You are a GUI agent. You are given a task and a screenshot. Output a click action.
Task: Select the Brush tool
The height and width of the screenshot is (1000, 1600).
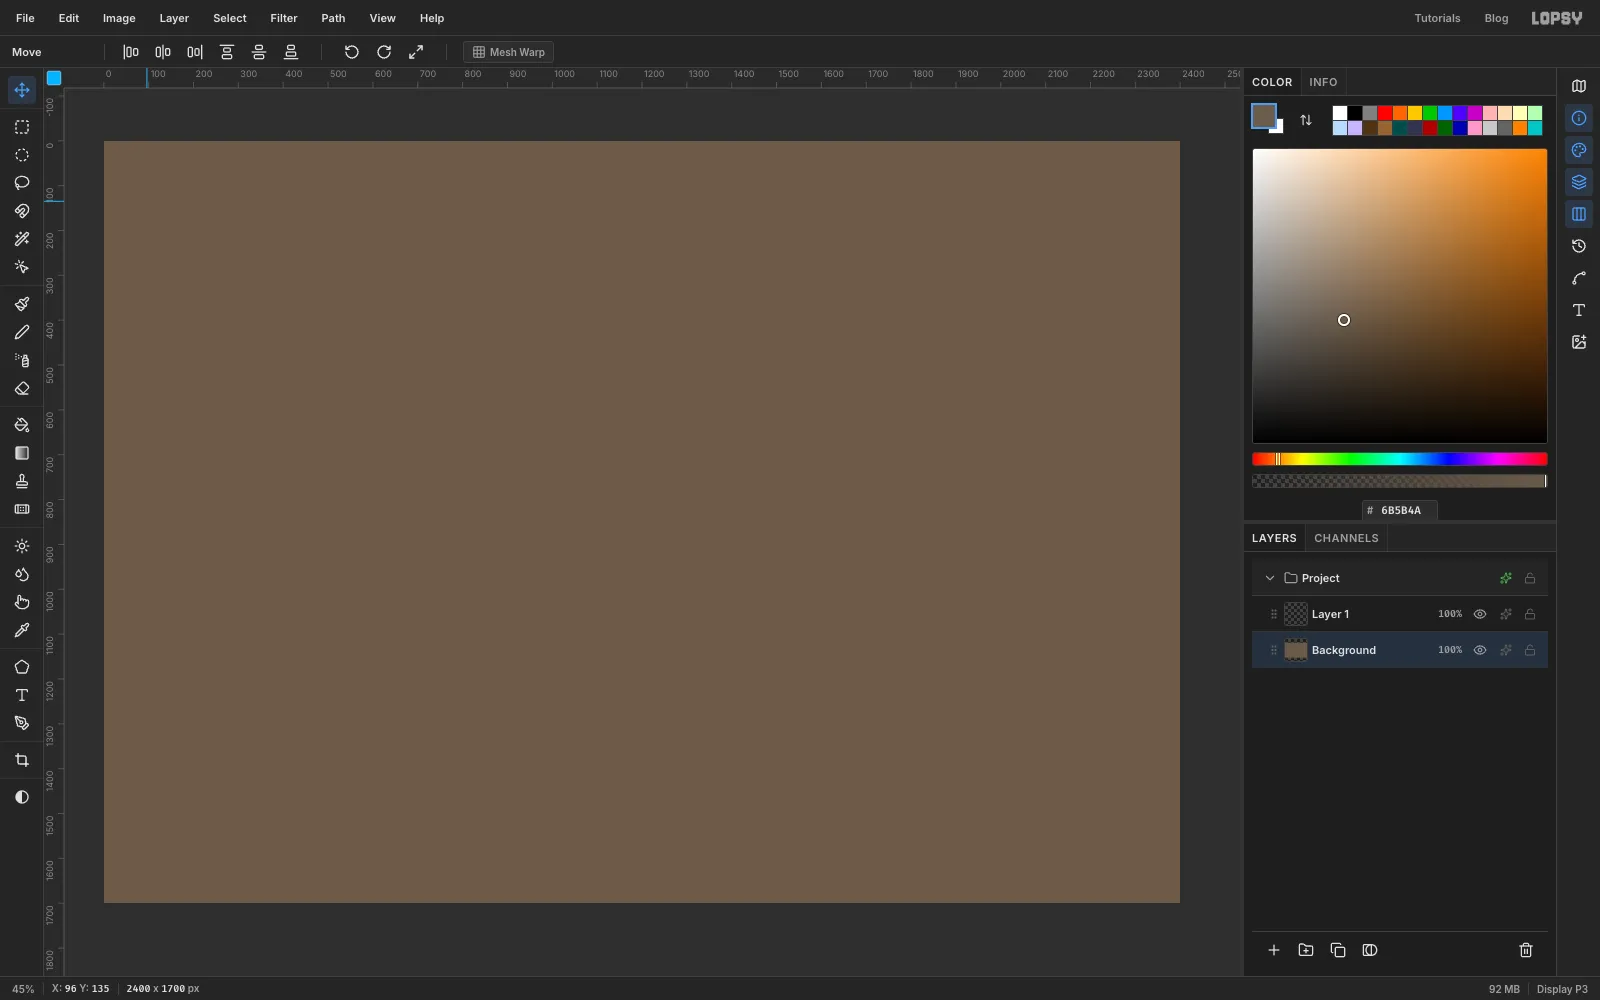22,304
